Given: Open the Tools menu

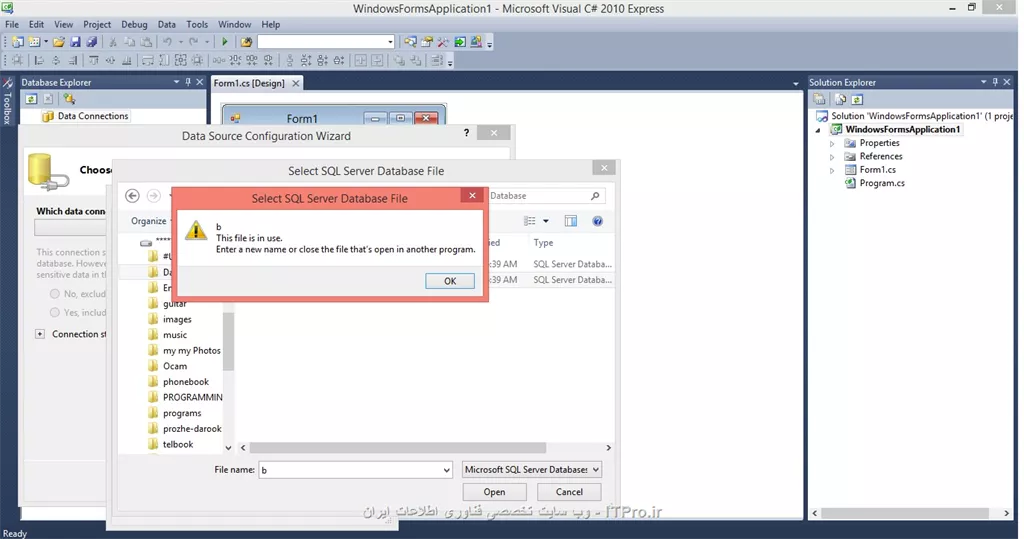Looking at the screenshot, I should (x=197, y=24).
